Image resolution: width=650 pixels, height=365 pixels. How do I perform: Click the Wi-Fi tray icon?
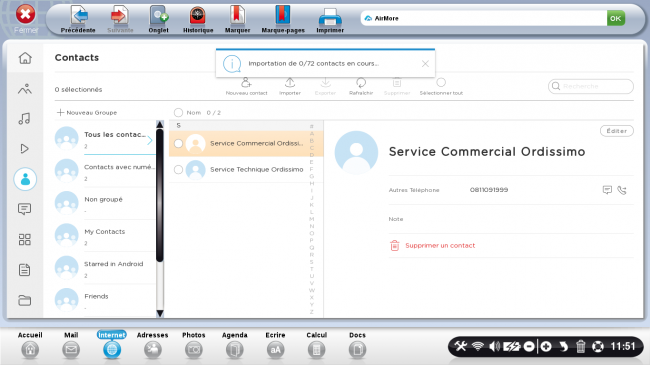478,346
